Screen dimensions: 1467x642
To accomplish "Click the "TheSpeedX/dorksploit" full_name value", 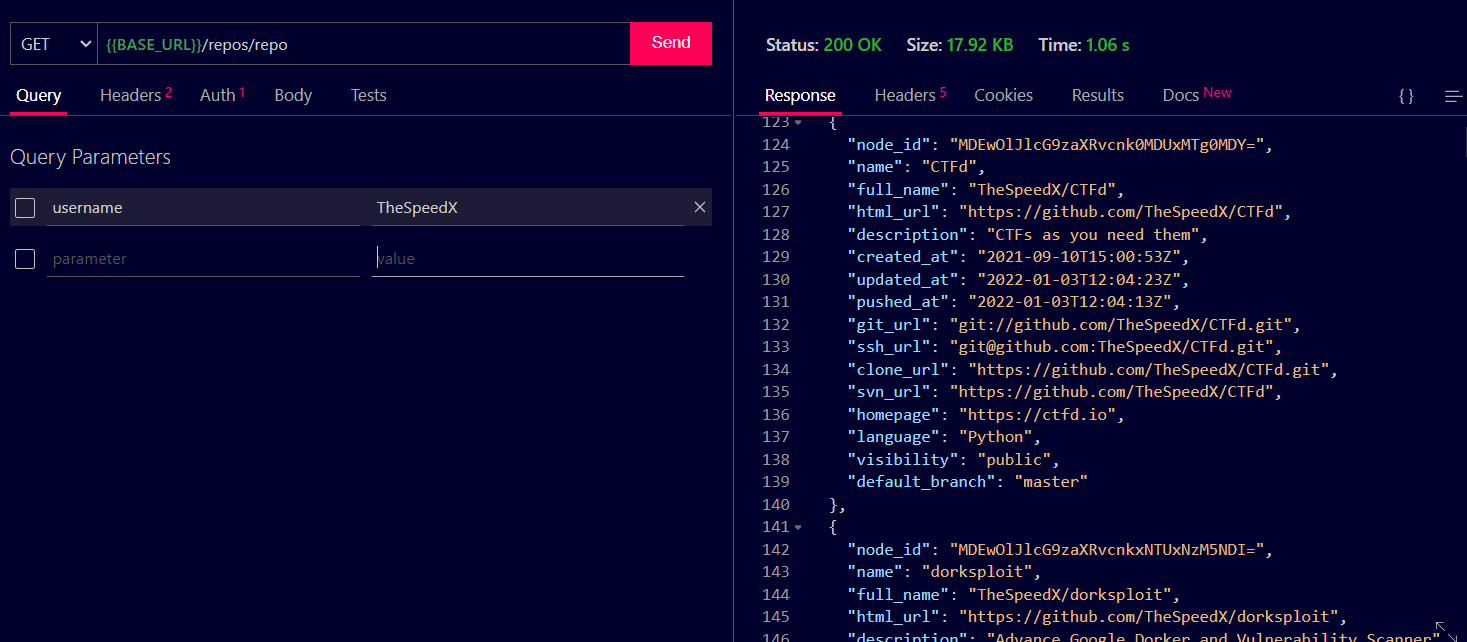I will (1070, 594).
